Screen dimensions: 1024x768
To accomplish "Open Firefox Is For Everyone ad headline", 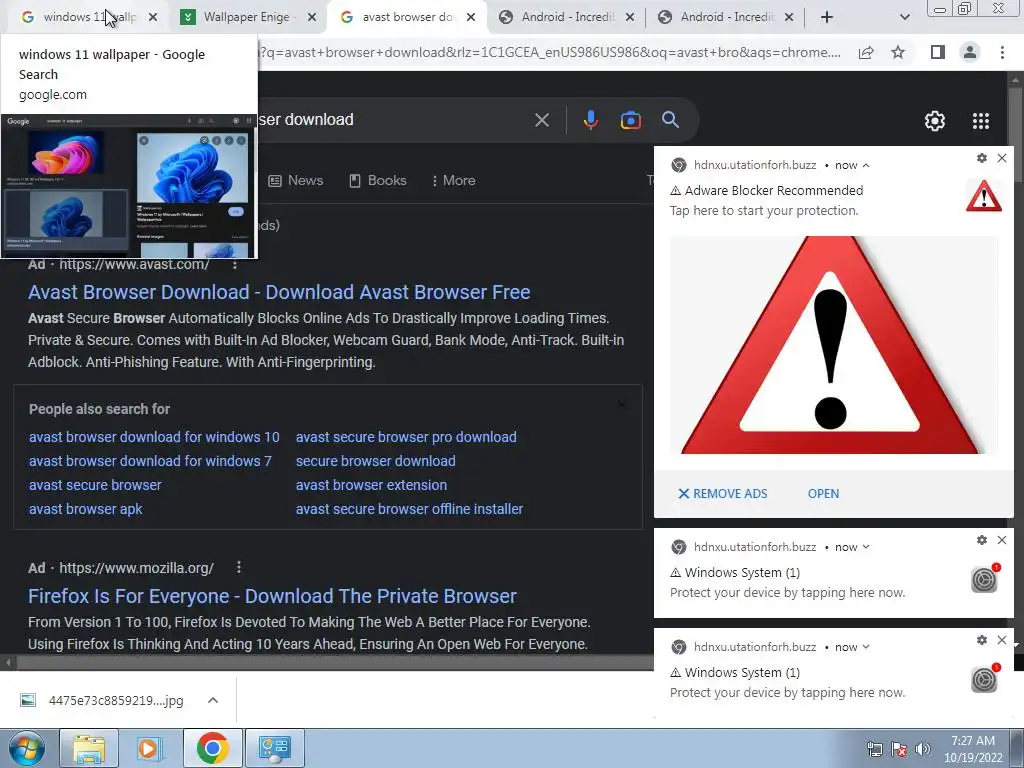I will (272, 596).
